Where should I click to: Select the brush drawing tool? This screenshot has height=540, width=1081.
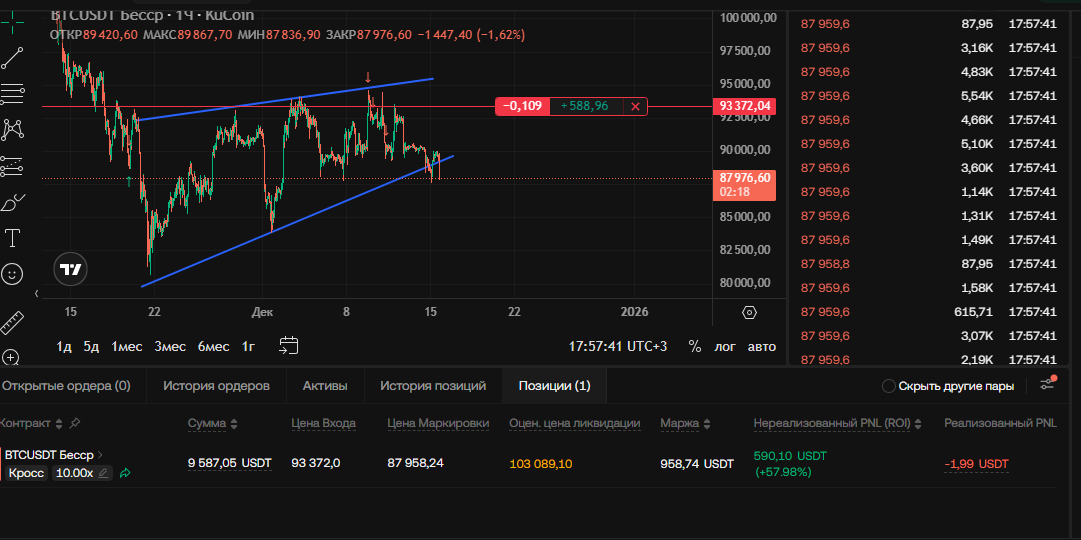12,203
